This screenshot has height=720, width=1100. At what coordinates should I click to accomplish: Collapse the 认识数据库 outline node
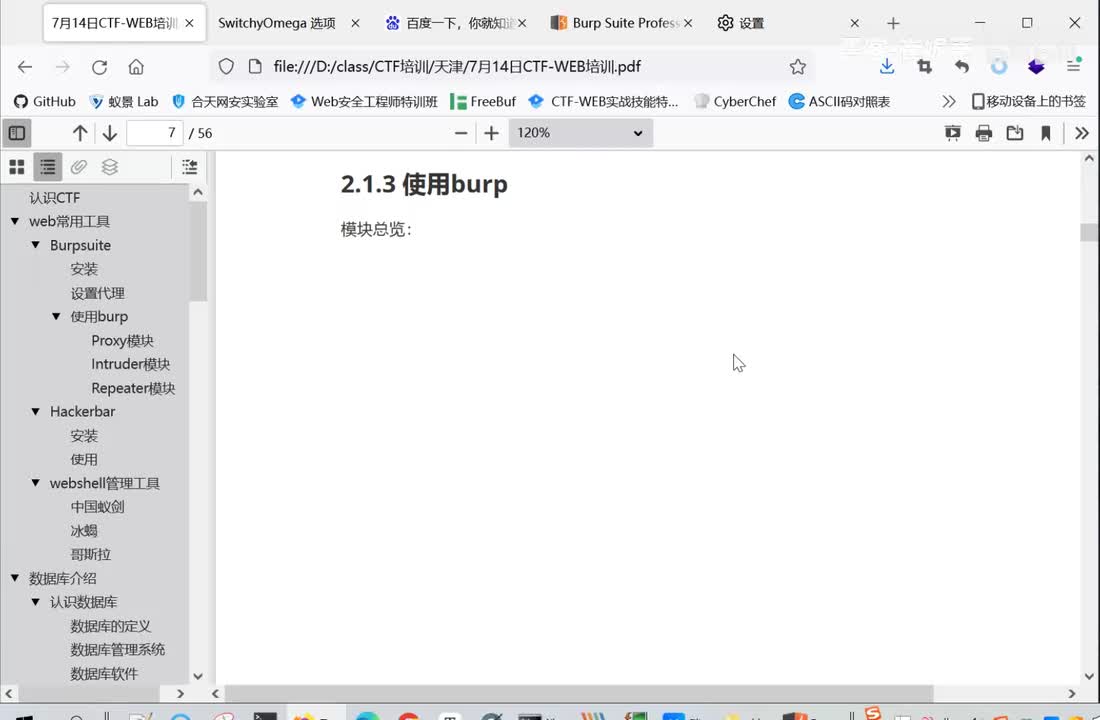pyautogui.click(x=36, y=602)
